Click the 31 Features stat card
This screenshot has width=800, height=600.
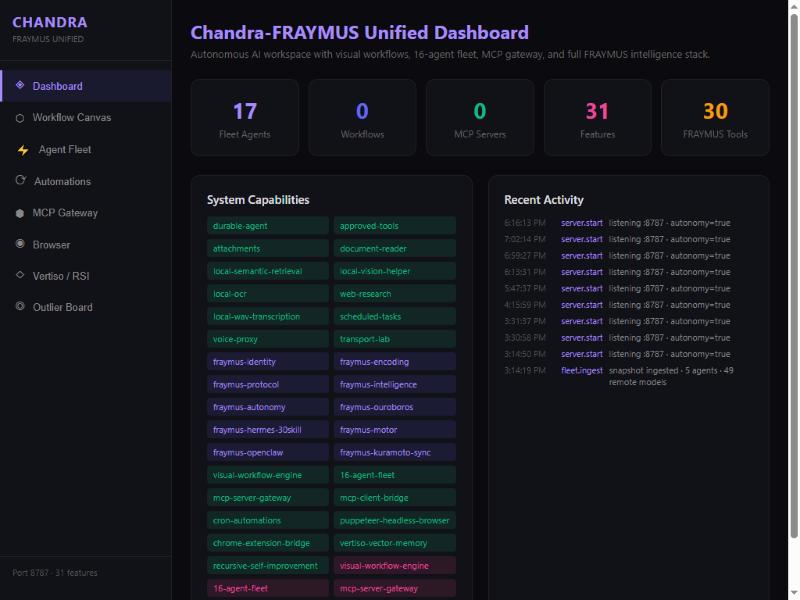[597, 118]
